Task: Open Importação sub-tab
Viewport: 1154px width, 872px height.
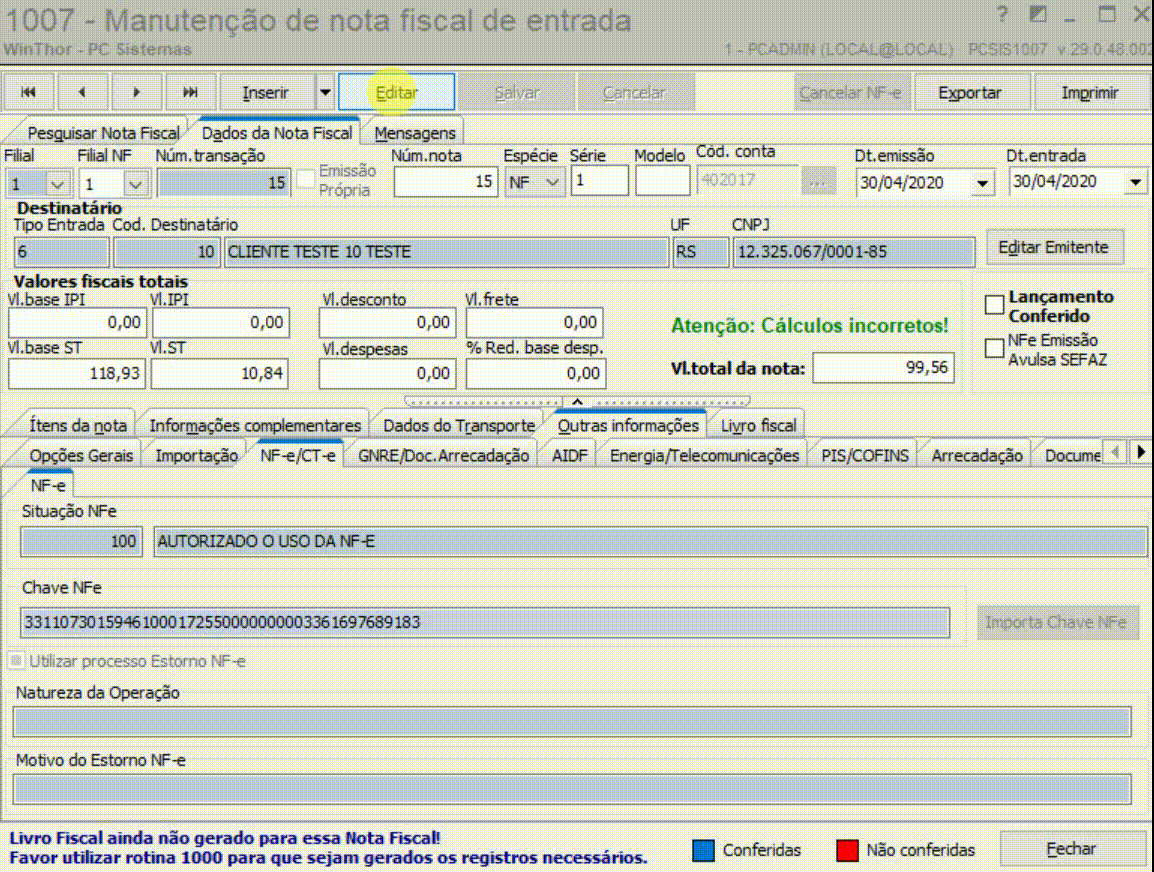Action: coord(197,456)
